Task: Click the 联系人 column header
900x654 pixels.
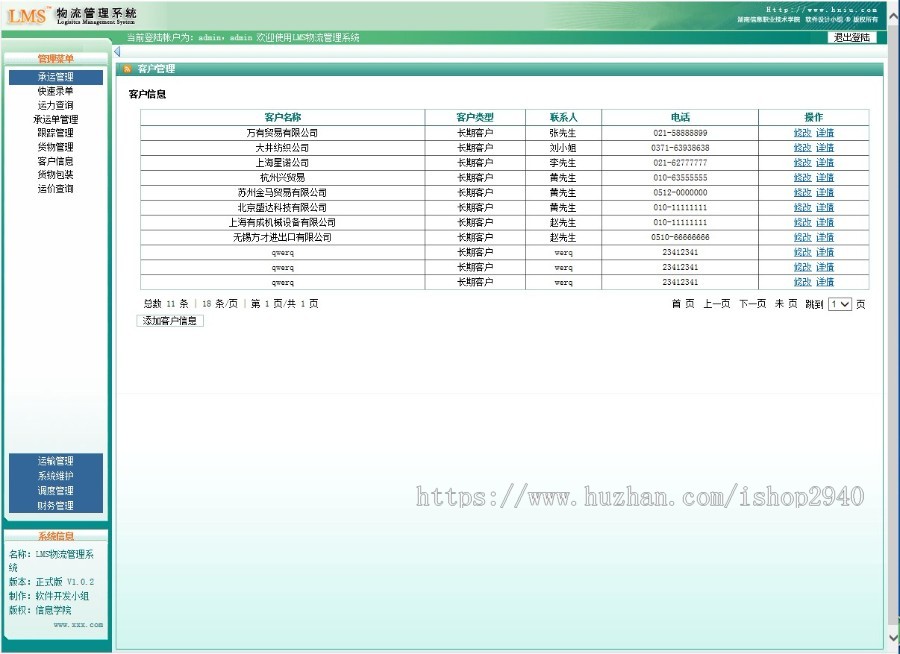Action: click(x=563, y=117)
